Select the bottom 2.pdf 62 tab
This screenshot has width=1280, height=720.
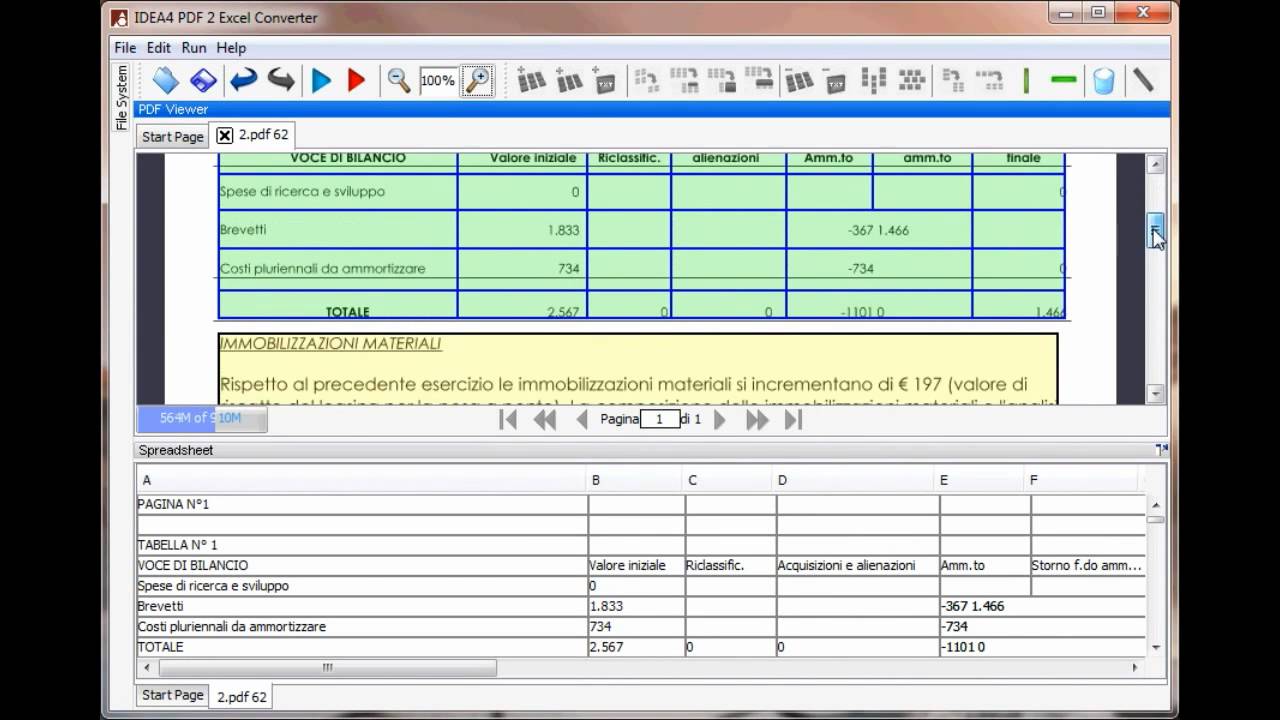pos(242,697)
